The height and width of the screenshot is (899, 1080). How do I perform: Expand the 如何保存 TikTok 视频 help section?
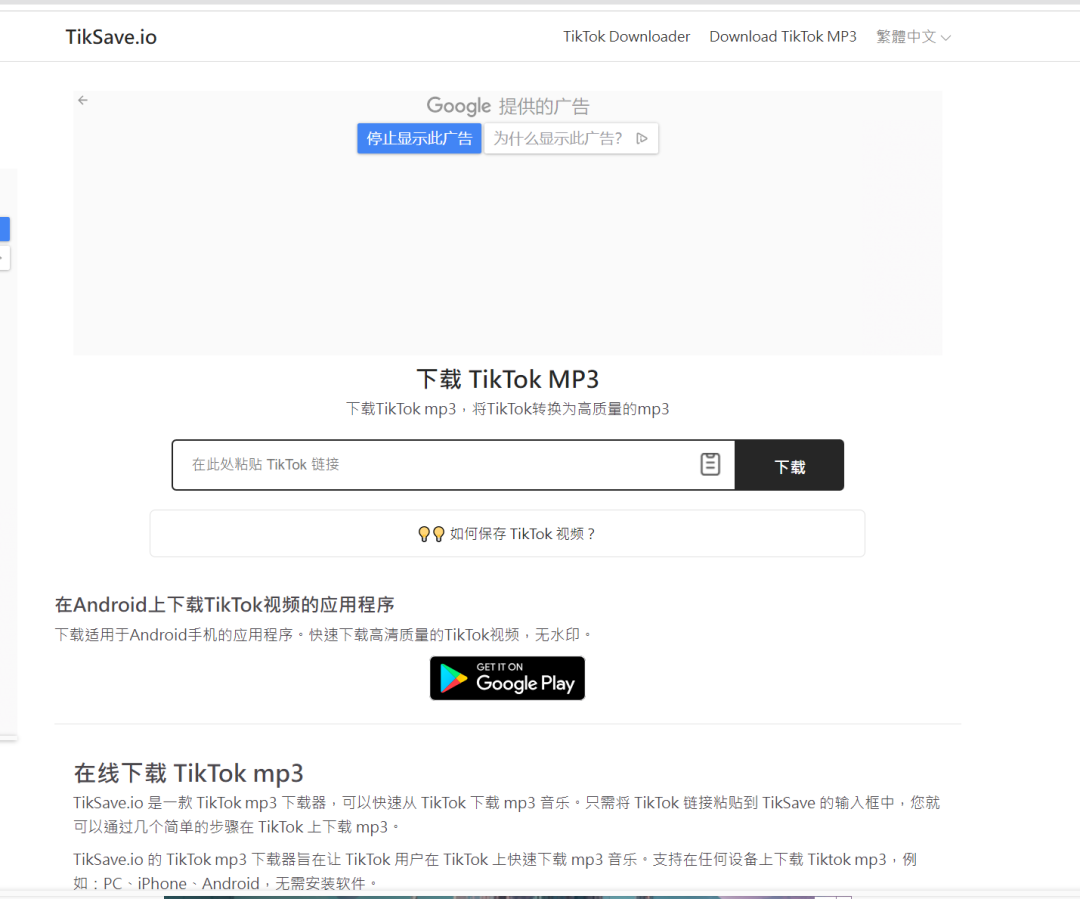507,533
